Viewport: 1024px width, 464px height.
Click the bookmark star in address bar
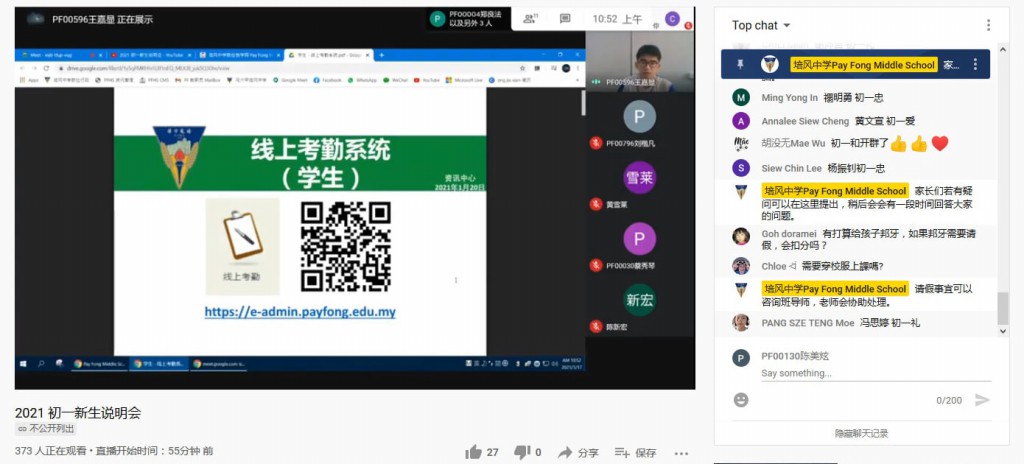(x=522, y=68)
